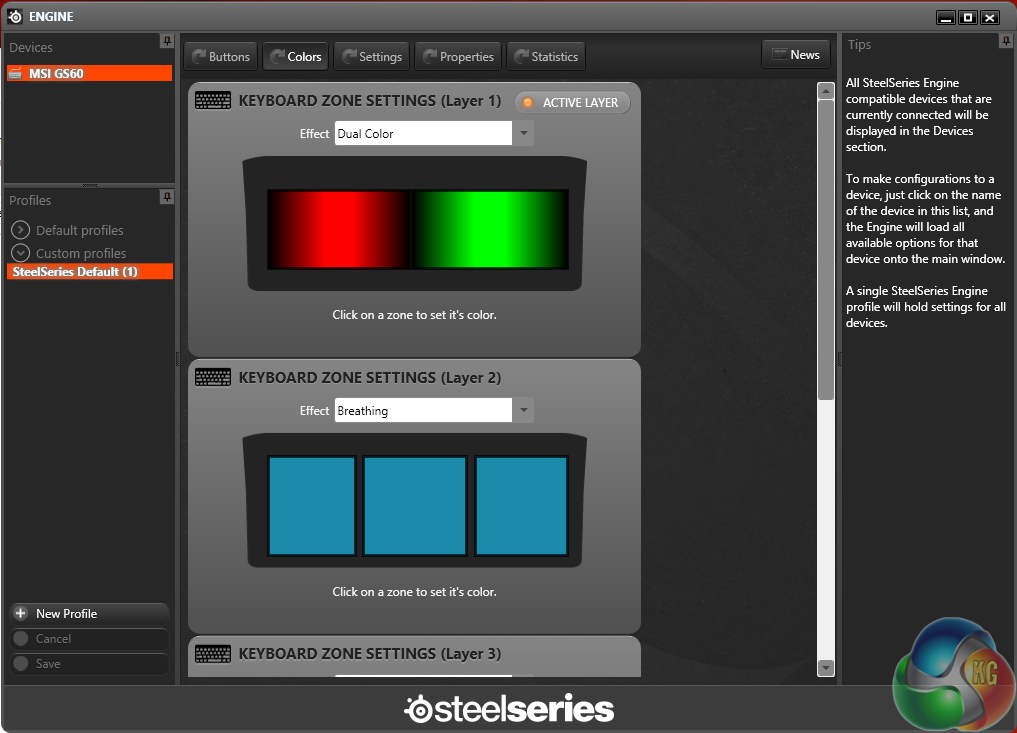Switch to the Buttons tab
Viewport: 1017px width, 733px height.
221,56
